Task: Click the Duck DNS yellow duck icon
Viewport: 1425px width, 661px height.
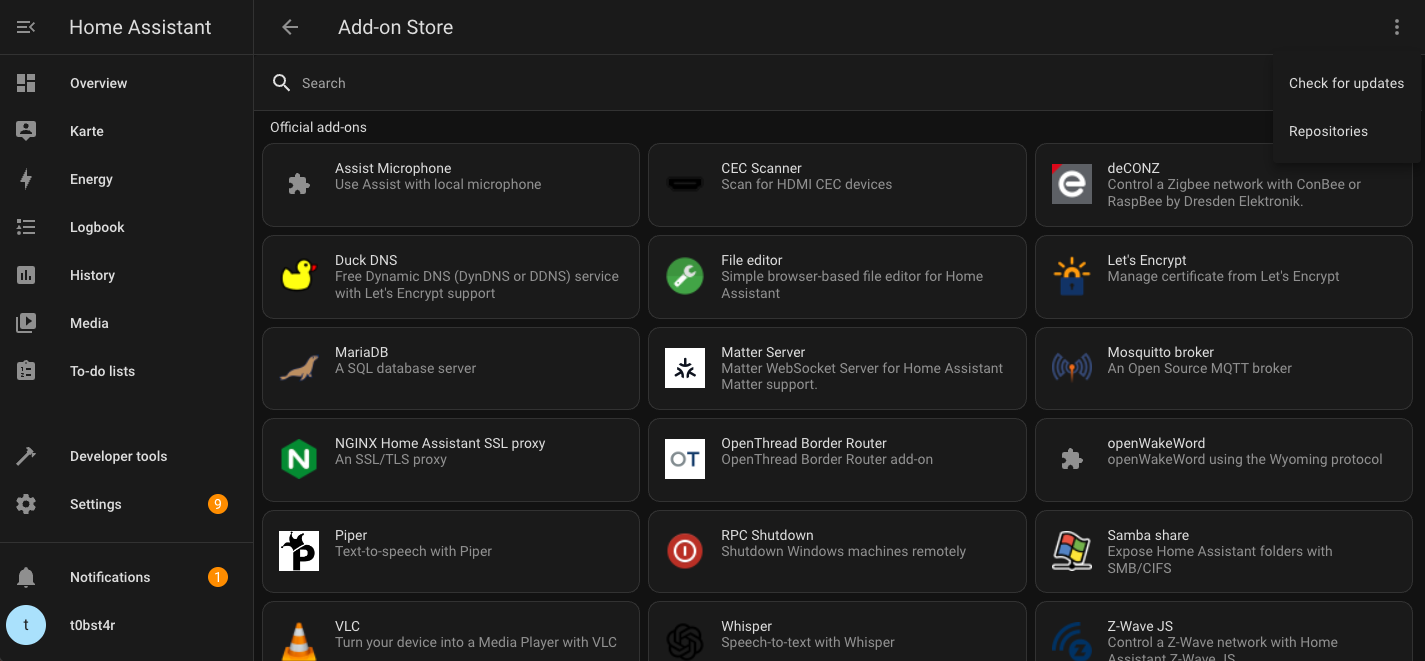Action: 299,276
